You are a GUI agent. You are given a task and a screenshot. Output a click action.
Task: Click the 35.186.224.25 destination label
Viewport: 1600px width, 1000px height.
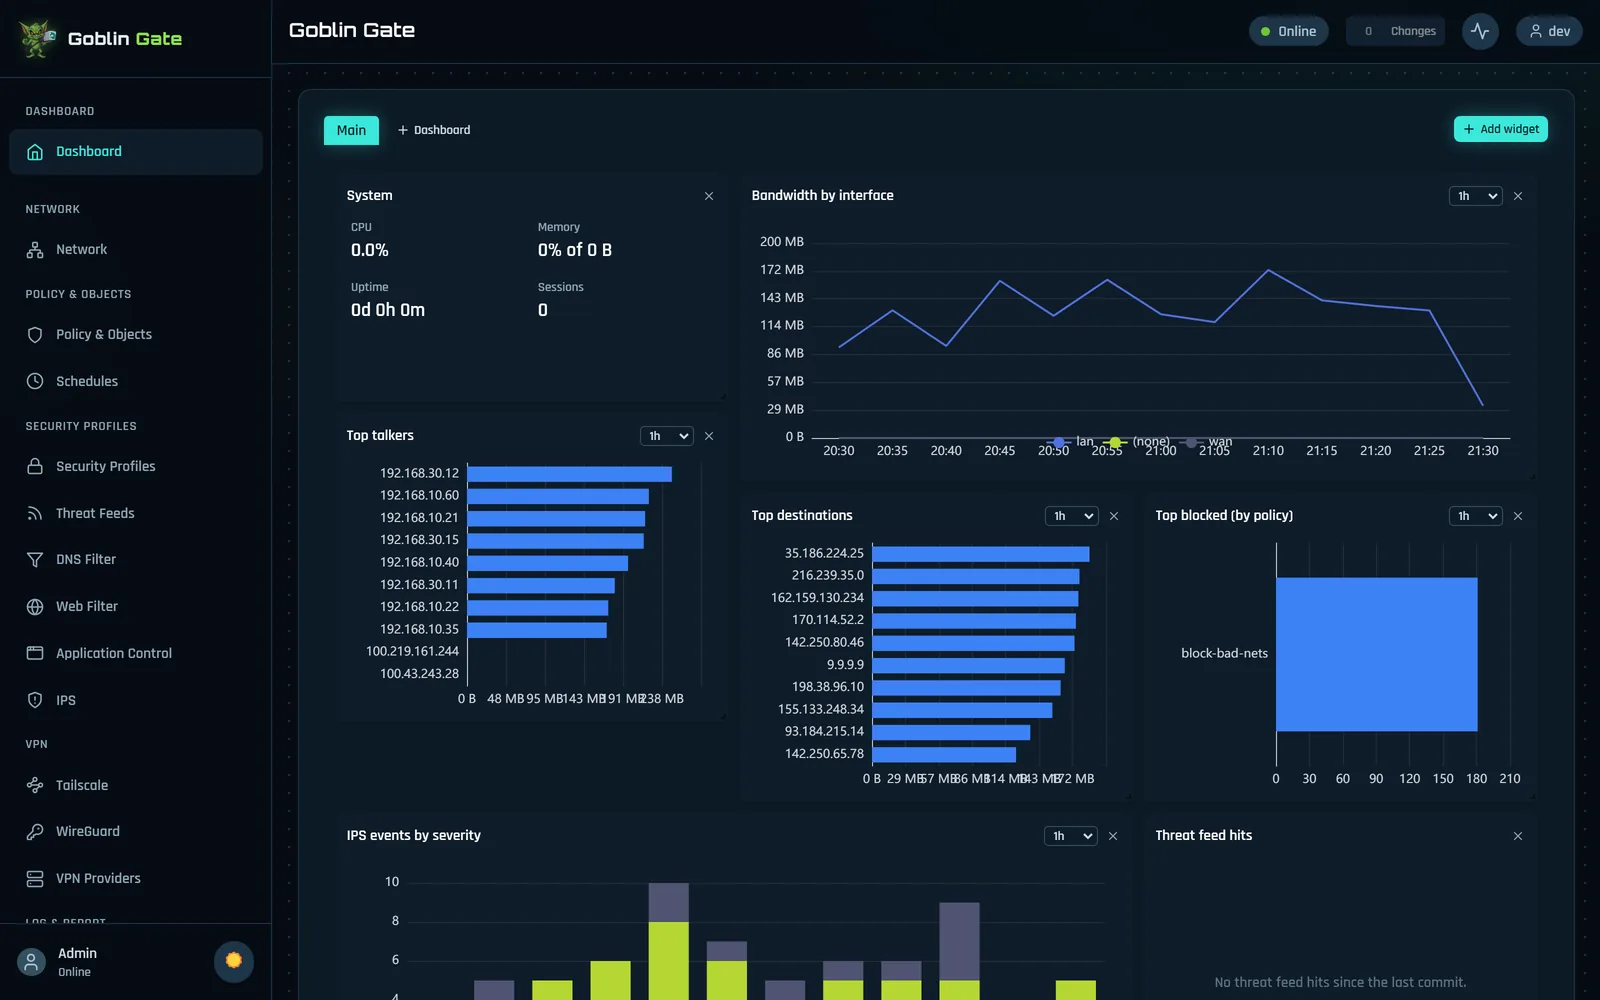tap(824, 553)
